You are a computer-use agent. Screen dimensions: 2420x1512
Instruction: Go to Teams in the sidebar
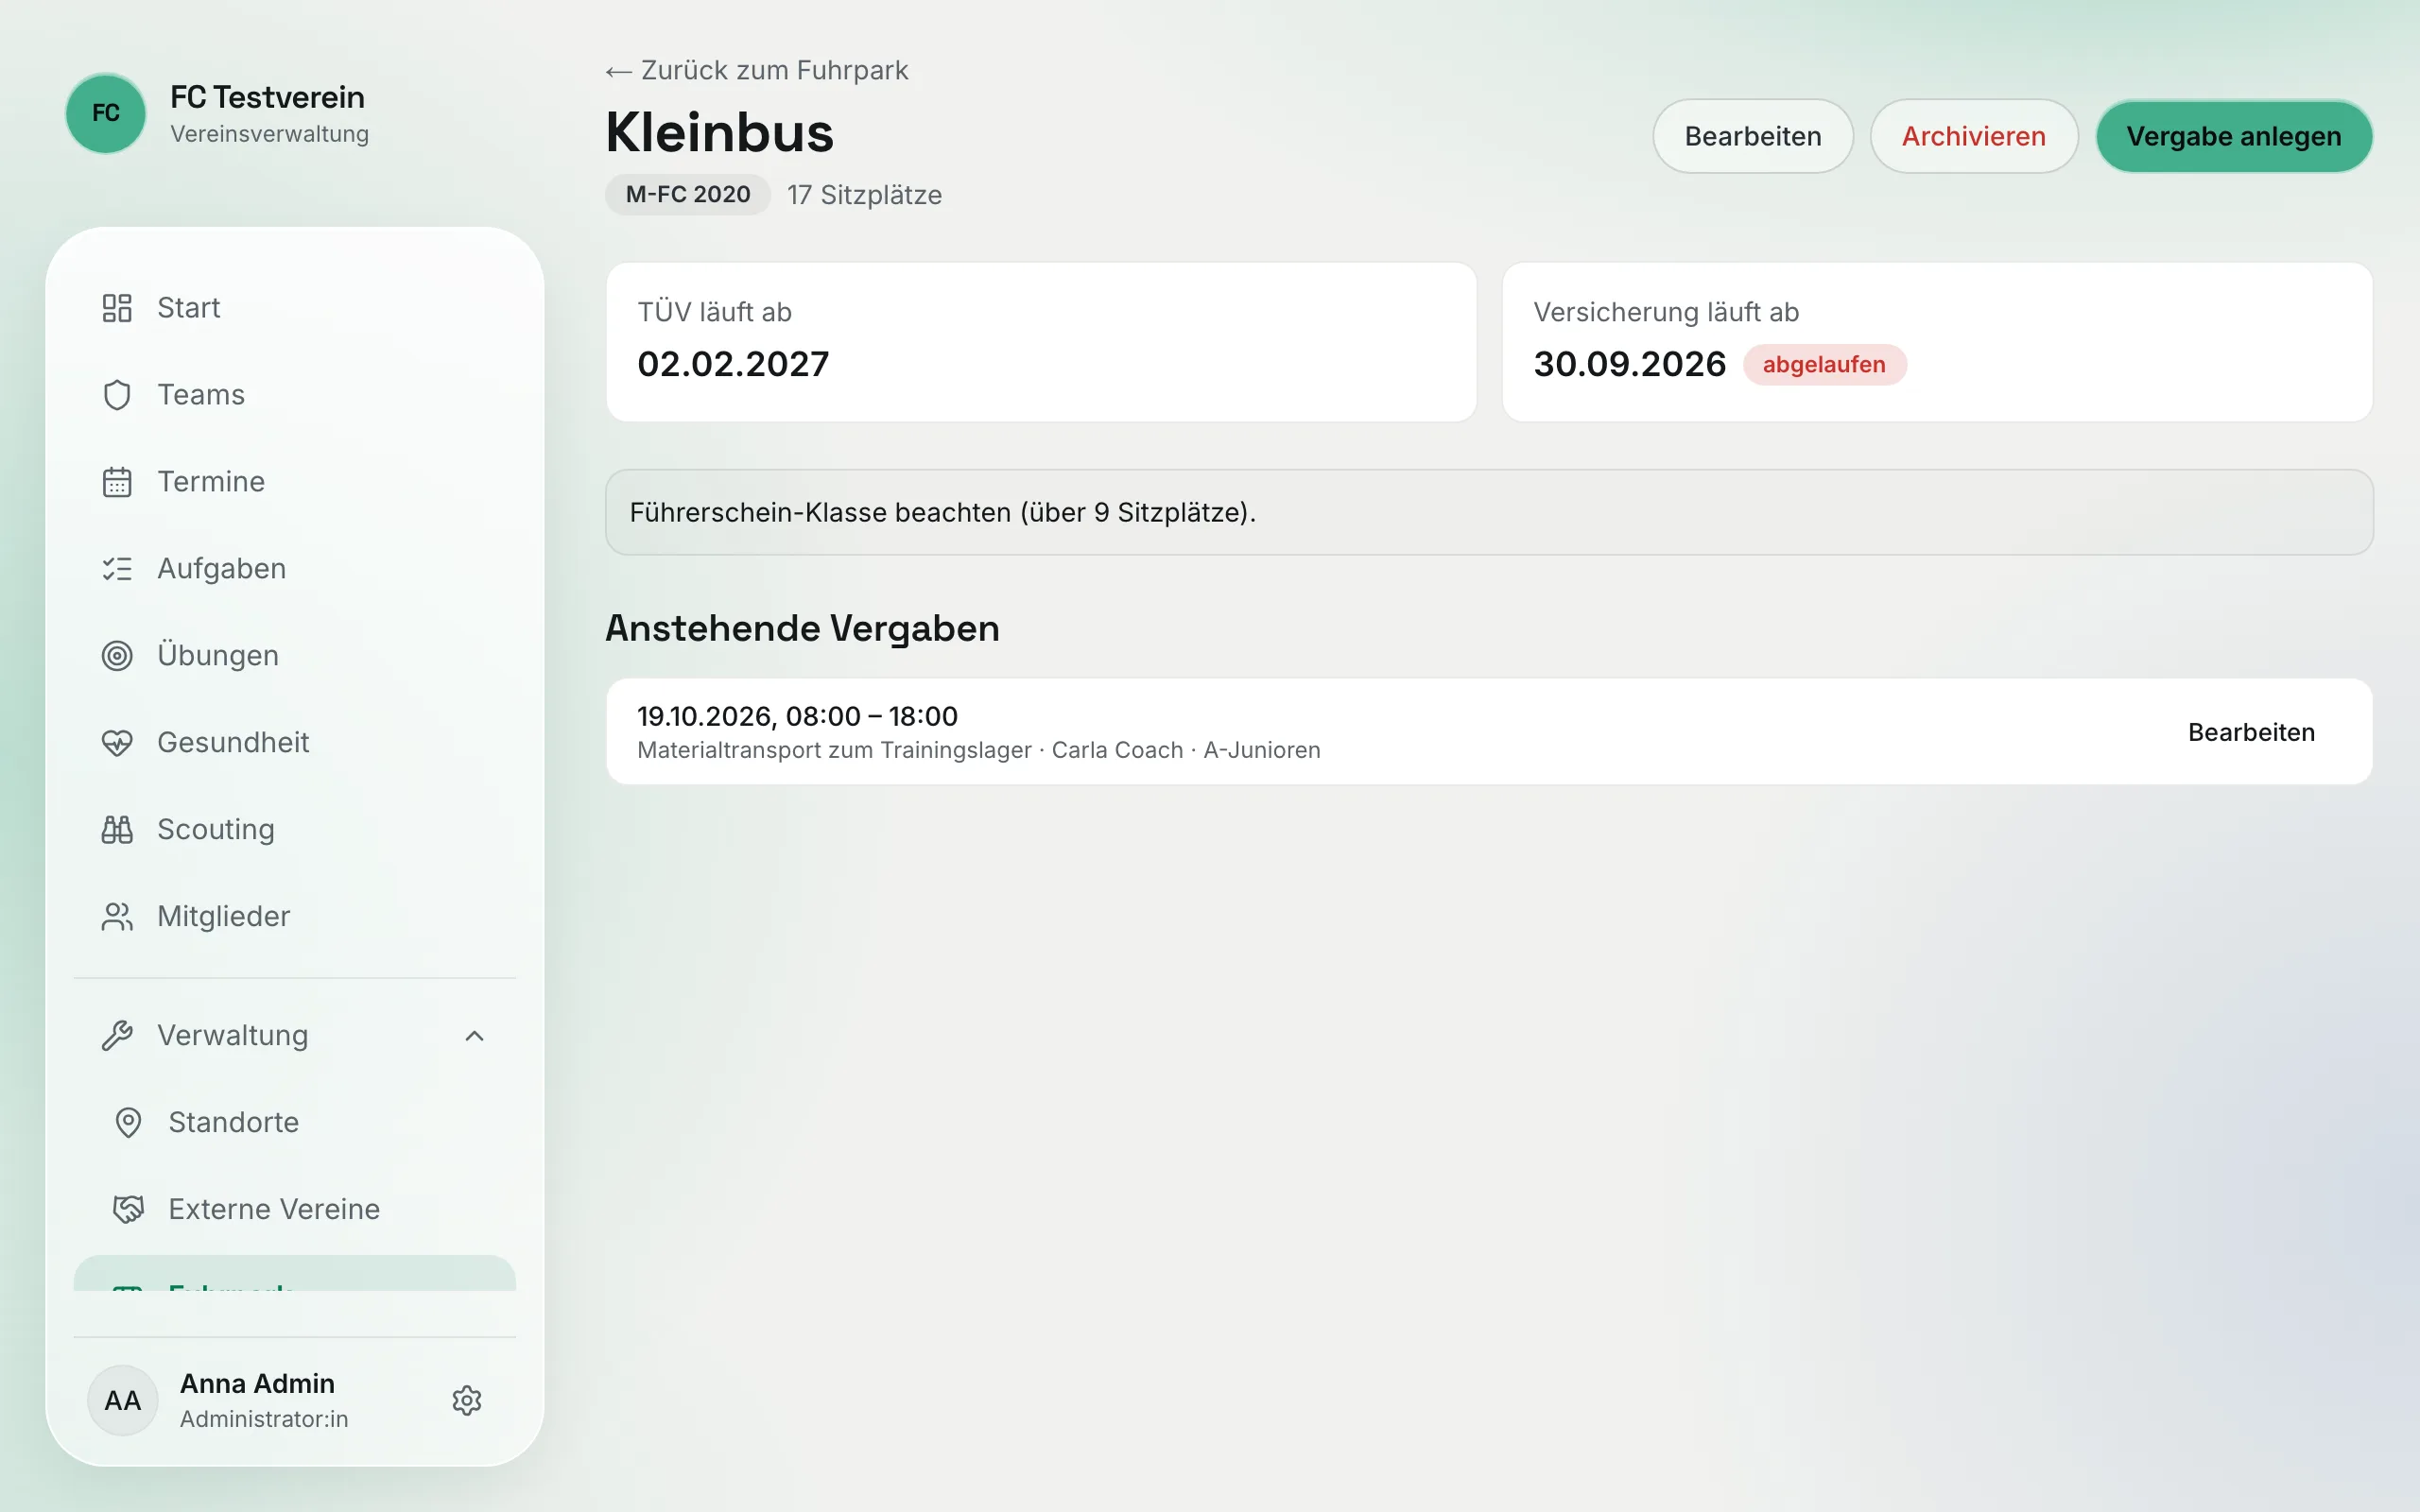[295, 395]
